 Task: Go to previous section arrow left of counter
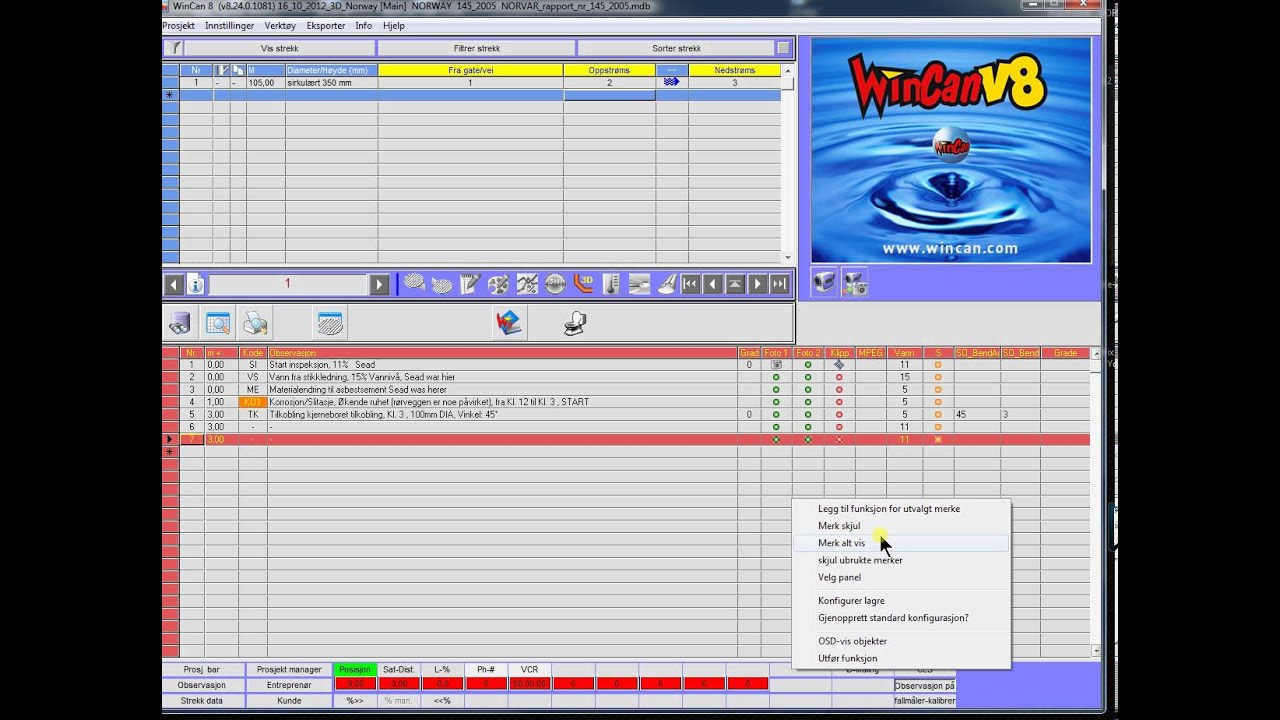(174, 285)
